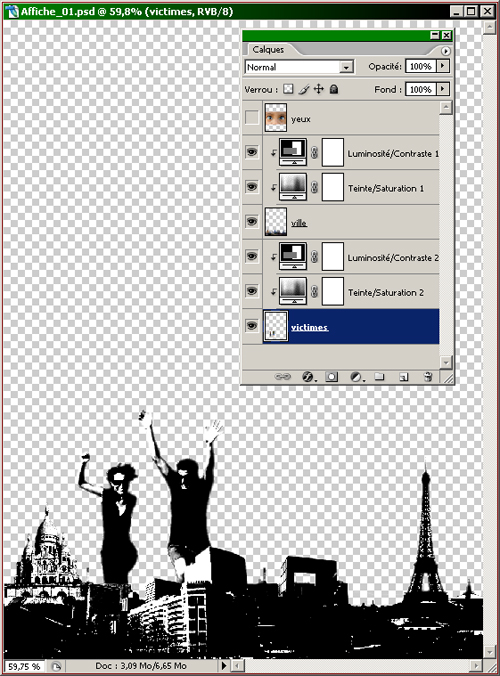Click Doc : 3,09 Mo/6,65 Mo status text
Screen dimensions: 500x676
click(x=141, y=666)
